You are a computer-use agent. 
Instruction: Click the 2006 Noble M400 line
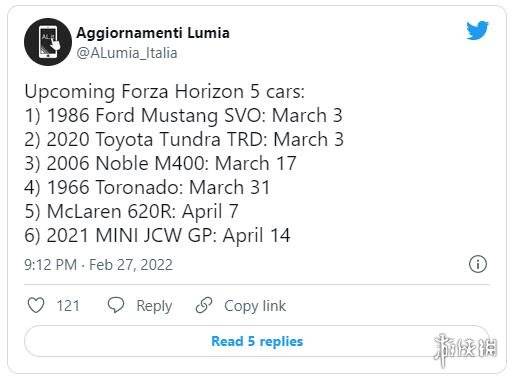[160, 164]
